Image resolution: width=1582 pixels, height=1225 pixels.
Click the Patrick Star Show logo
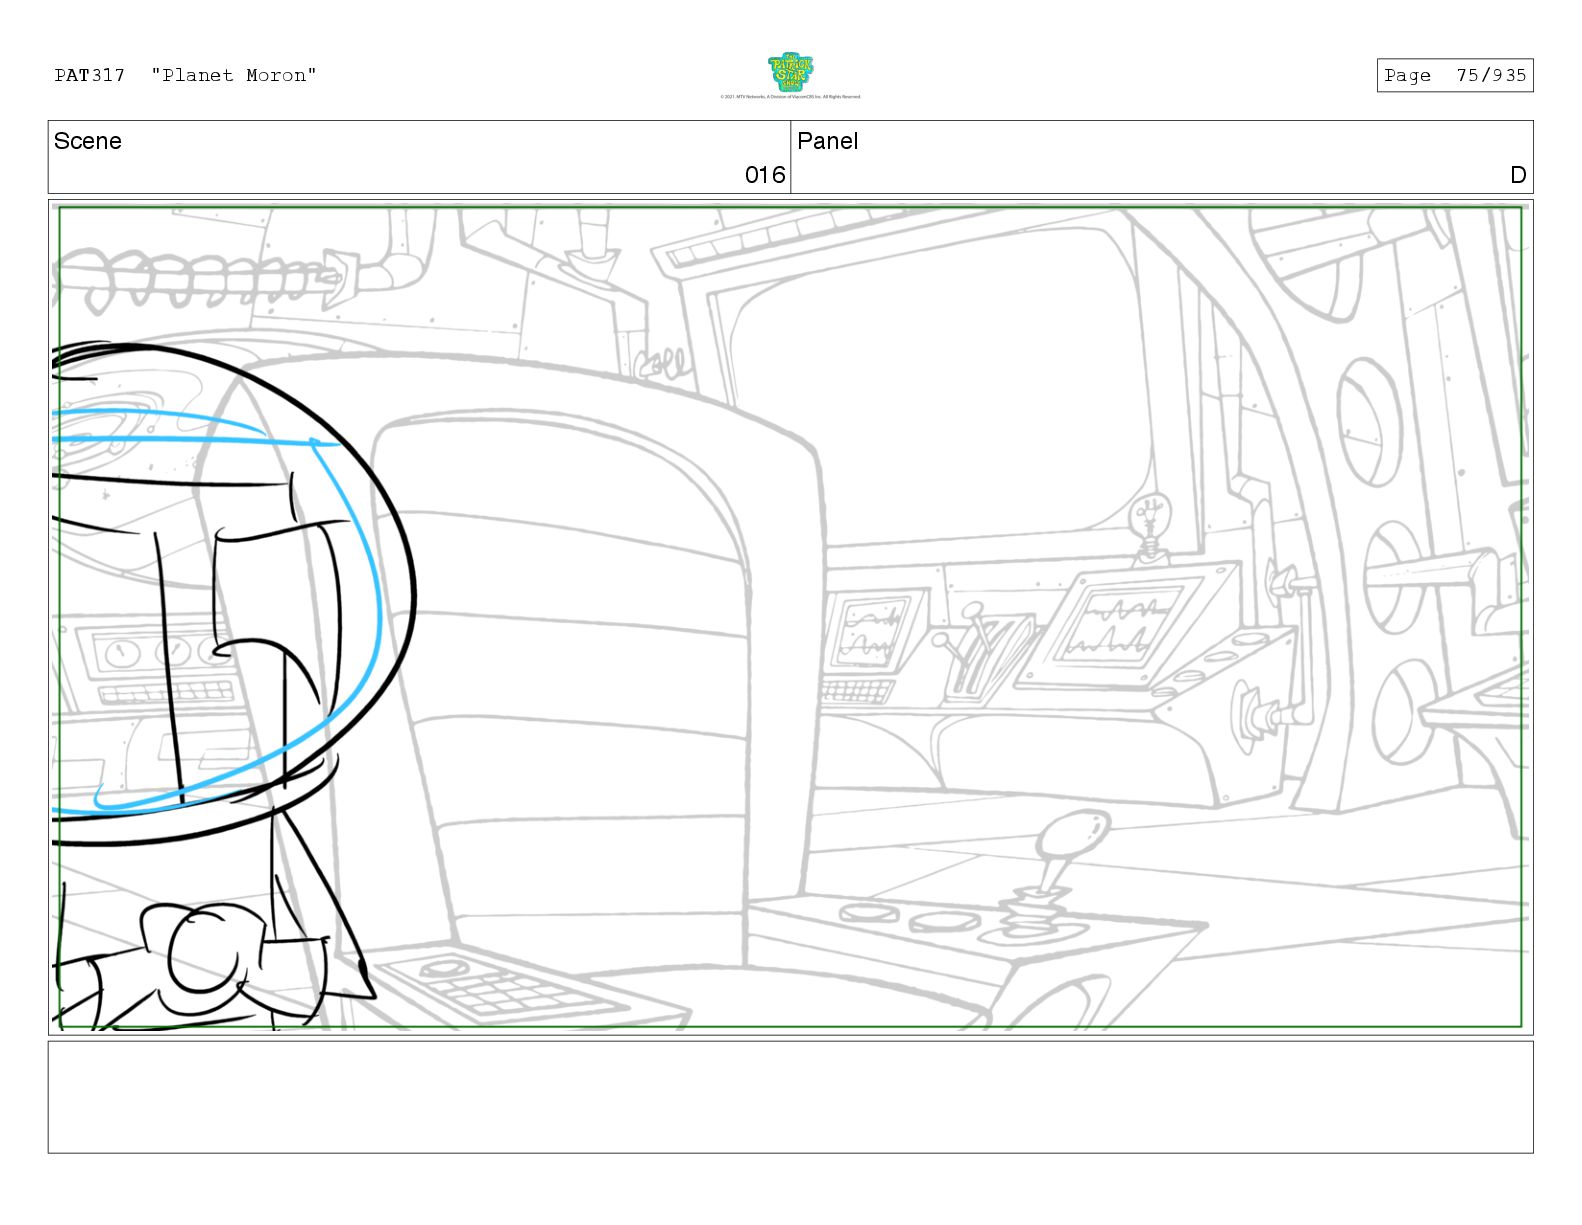tap(790, 72)
